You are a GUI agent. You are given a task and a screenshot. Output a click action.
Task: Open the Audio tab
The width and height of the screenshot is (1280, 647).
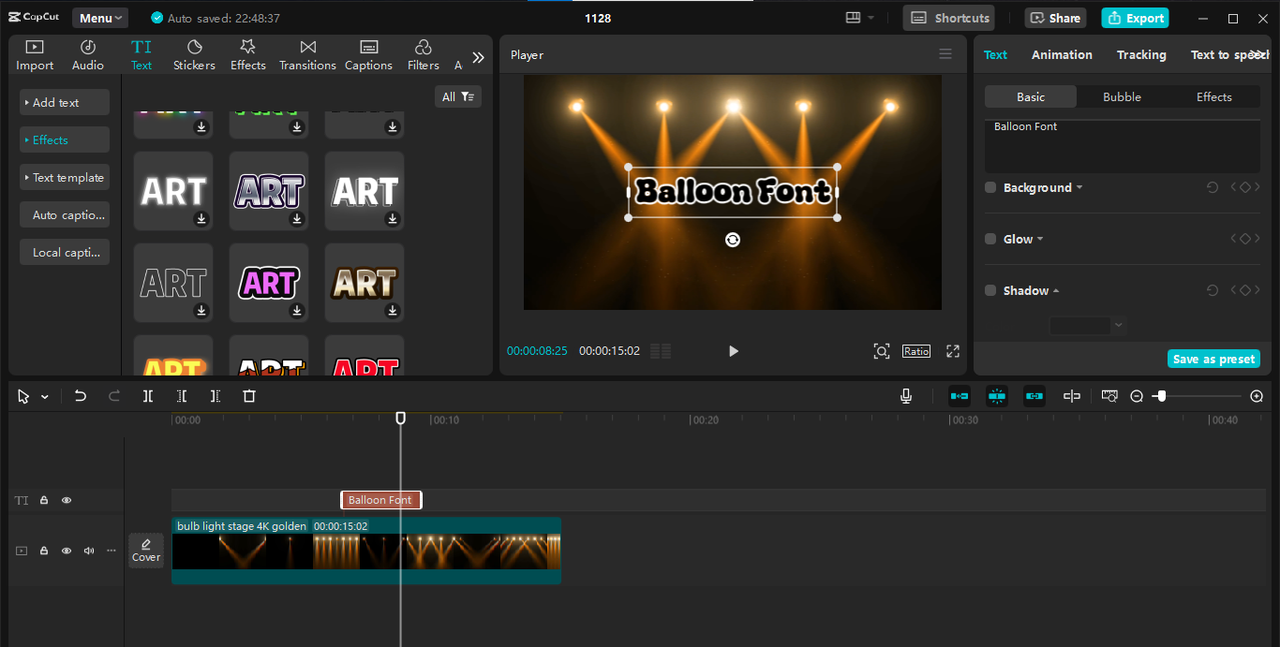coord(88,55)
